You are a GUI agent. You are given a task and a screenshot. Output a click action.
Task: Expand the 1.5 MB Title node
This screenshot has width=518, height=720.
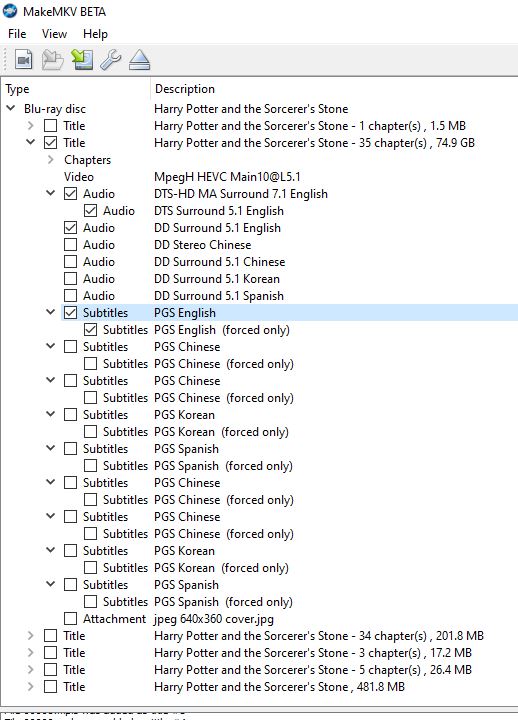tap(30, 125)
